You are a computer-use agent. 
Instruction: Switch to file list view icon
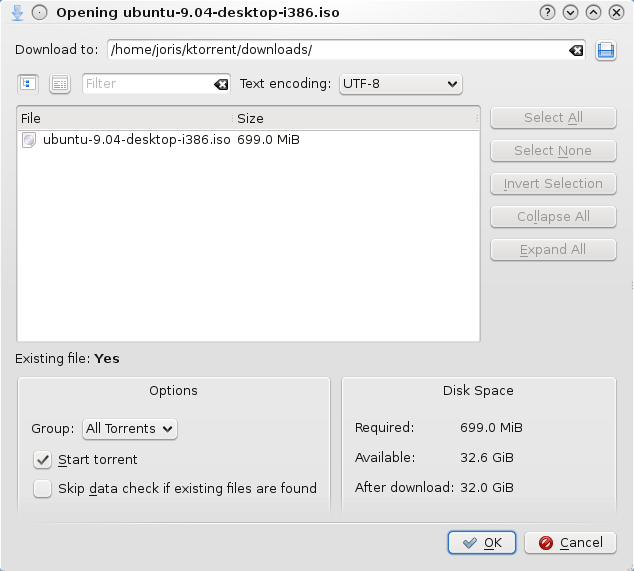click(60, 84)
